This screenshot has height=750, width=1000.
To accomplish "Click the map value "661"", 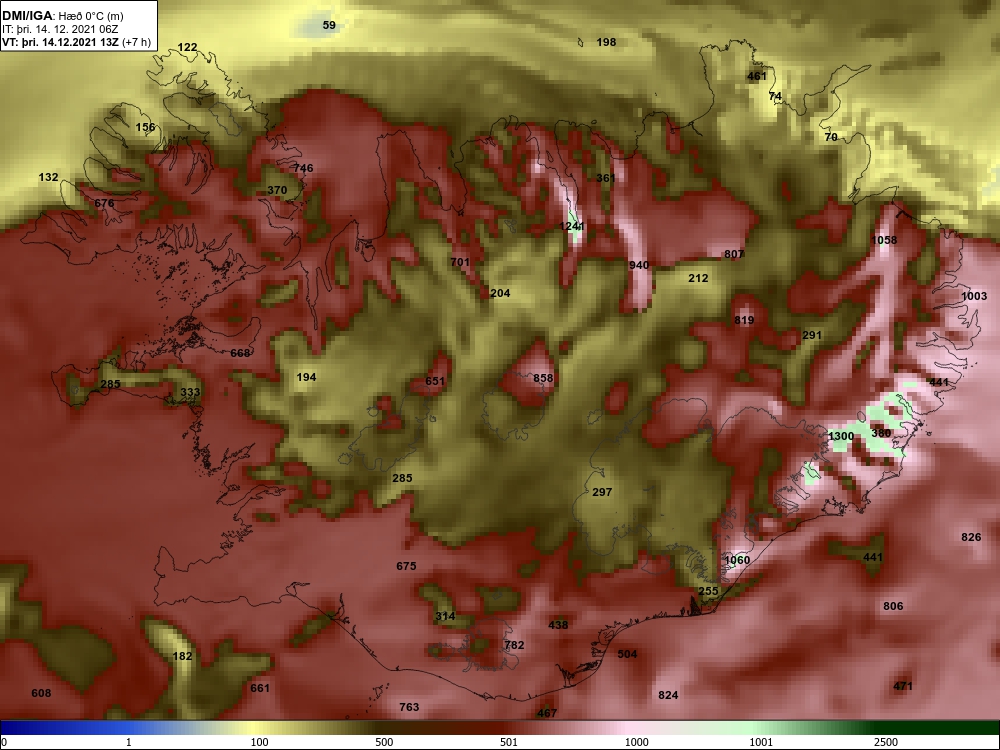I will pyautogui.click(x=260, y=689).
